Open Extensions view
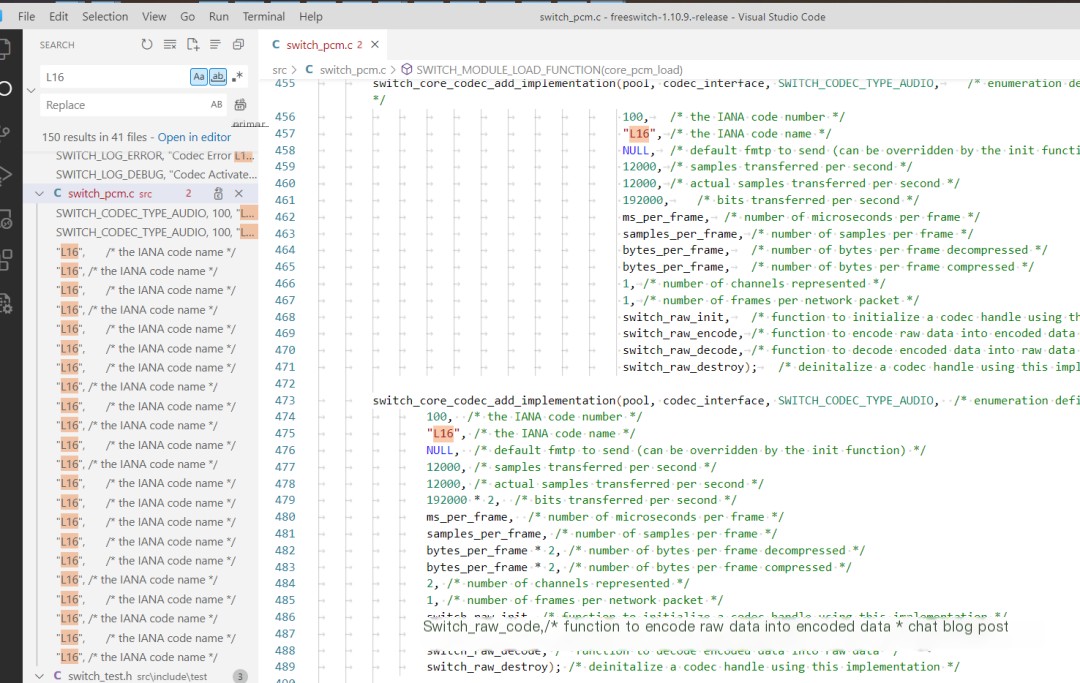 (x=6, y=260)
